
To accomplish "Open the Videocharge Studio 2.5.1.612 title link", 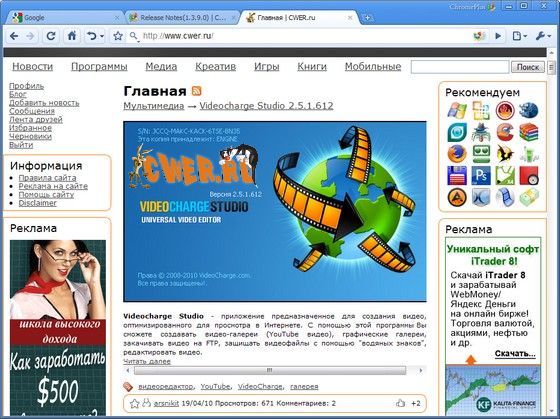I will (266, 106).
